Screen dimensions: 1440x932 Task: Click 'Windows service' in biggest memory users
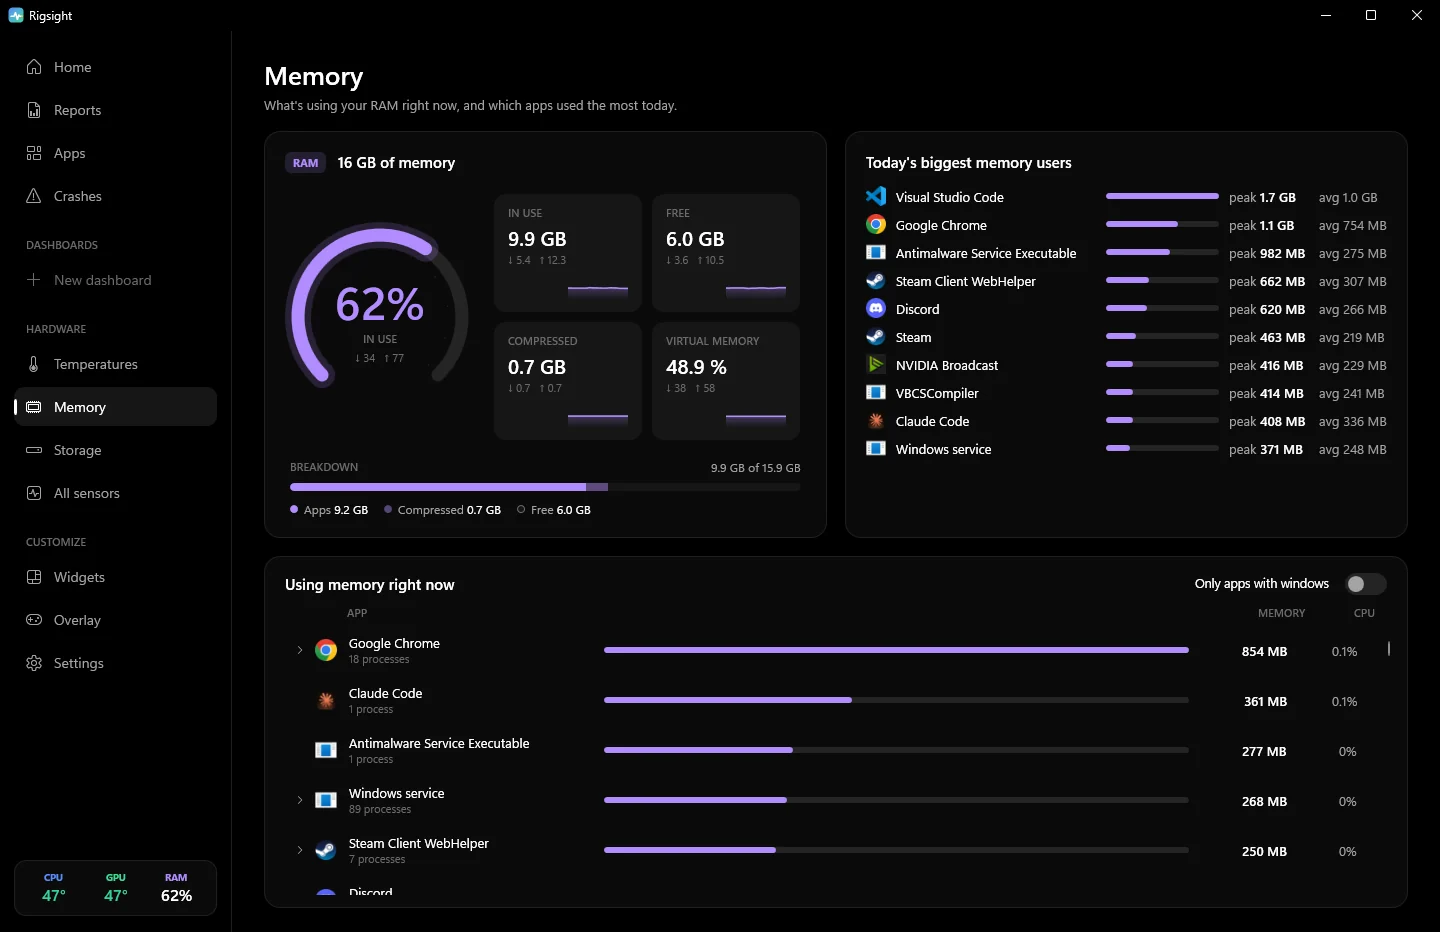click(x=943, y=449)
